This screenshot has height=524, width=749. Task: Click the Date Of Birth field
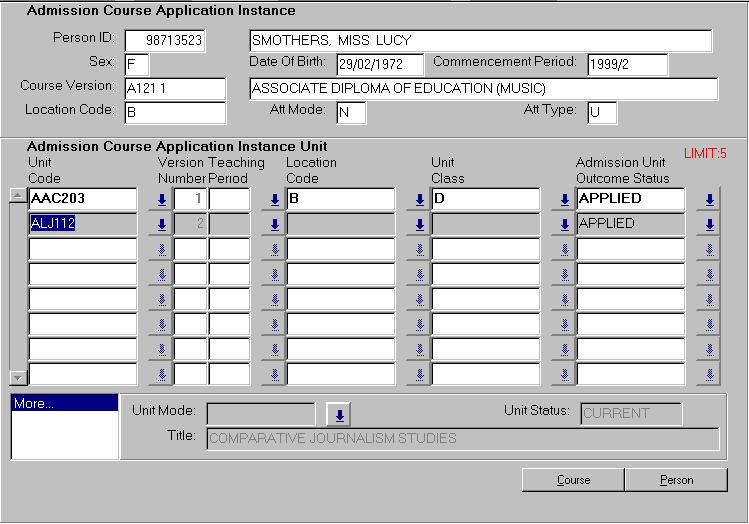(x=380, y=65)
